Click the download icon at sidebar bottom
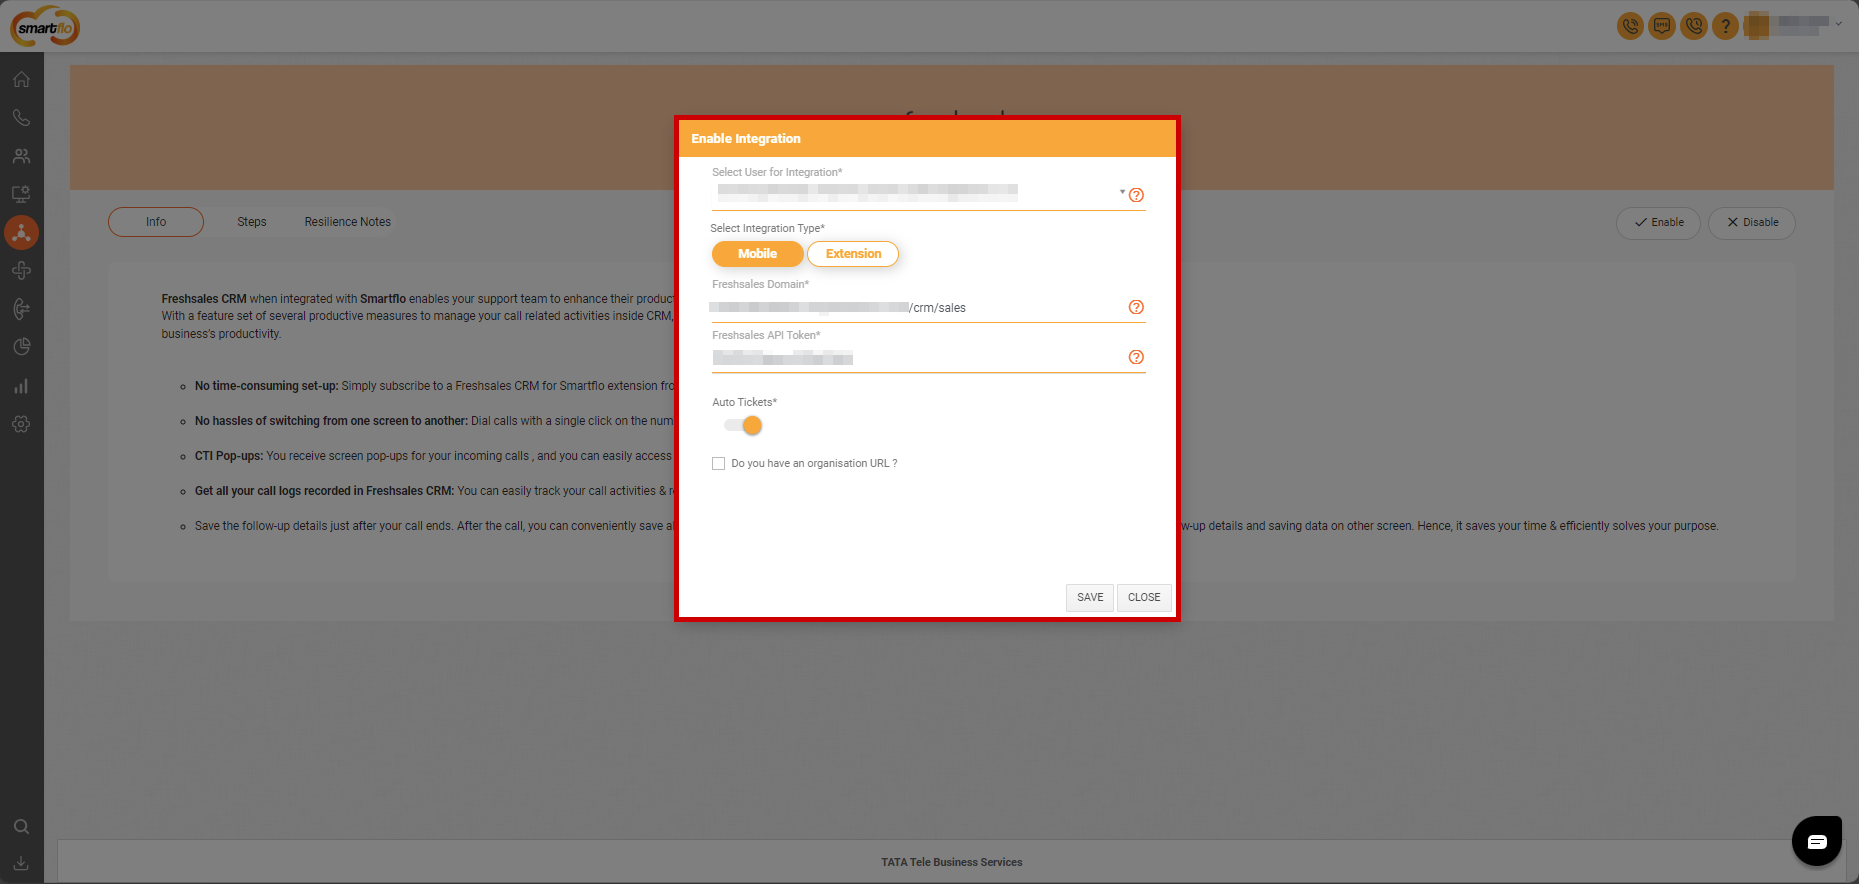Viewport: 1859px width, 884px height. tap(21, 863)
